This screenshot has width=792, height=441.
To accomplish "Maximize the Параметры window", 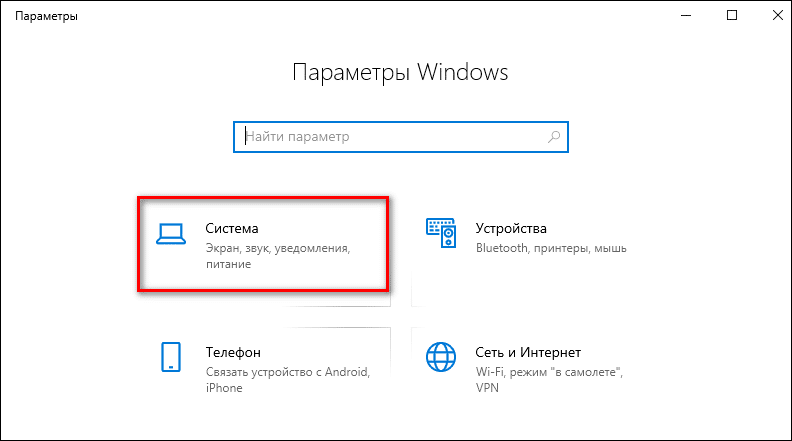I will (732, 16).
